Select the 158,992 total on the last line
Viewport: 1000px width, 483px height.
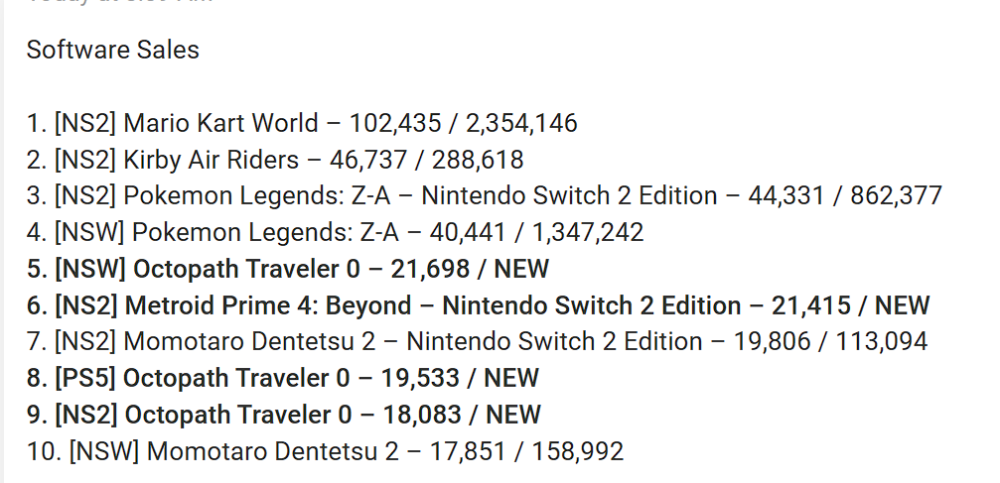click(575, 451)
